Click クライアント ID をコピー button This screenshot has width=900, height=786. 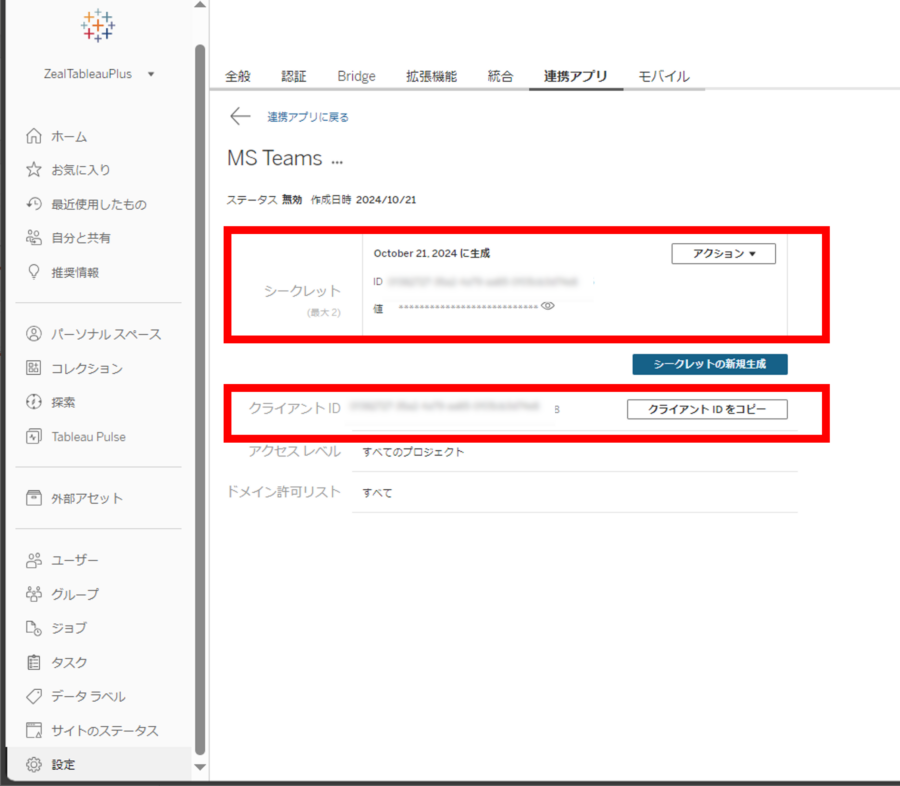tap(707, 409)
